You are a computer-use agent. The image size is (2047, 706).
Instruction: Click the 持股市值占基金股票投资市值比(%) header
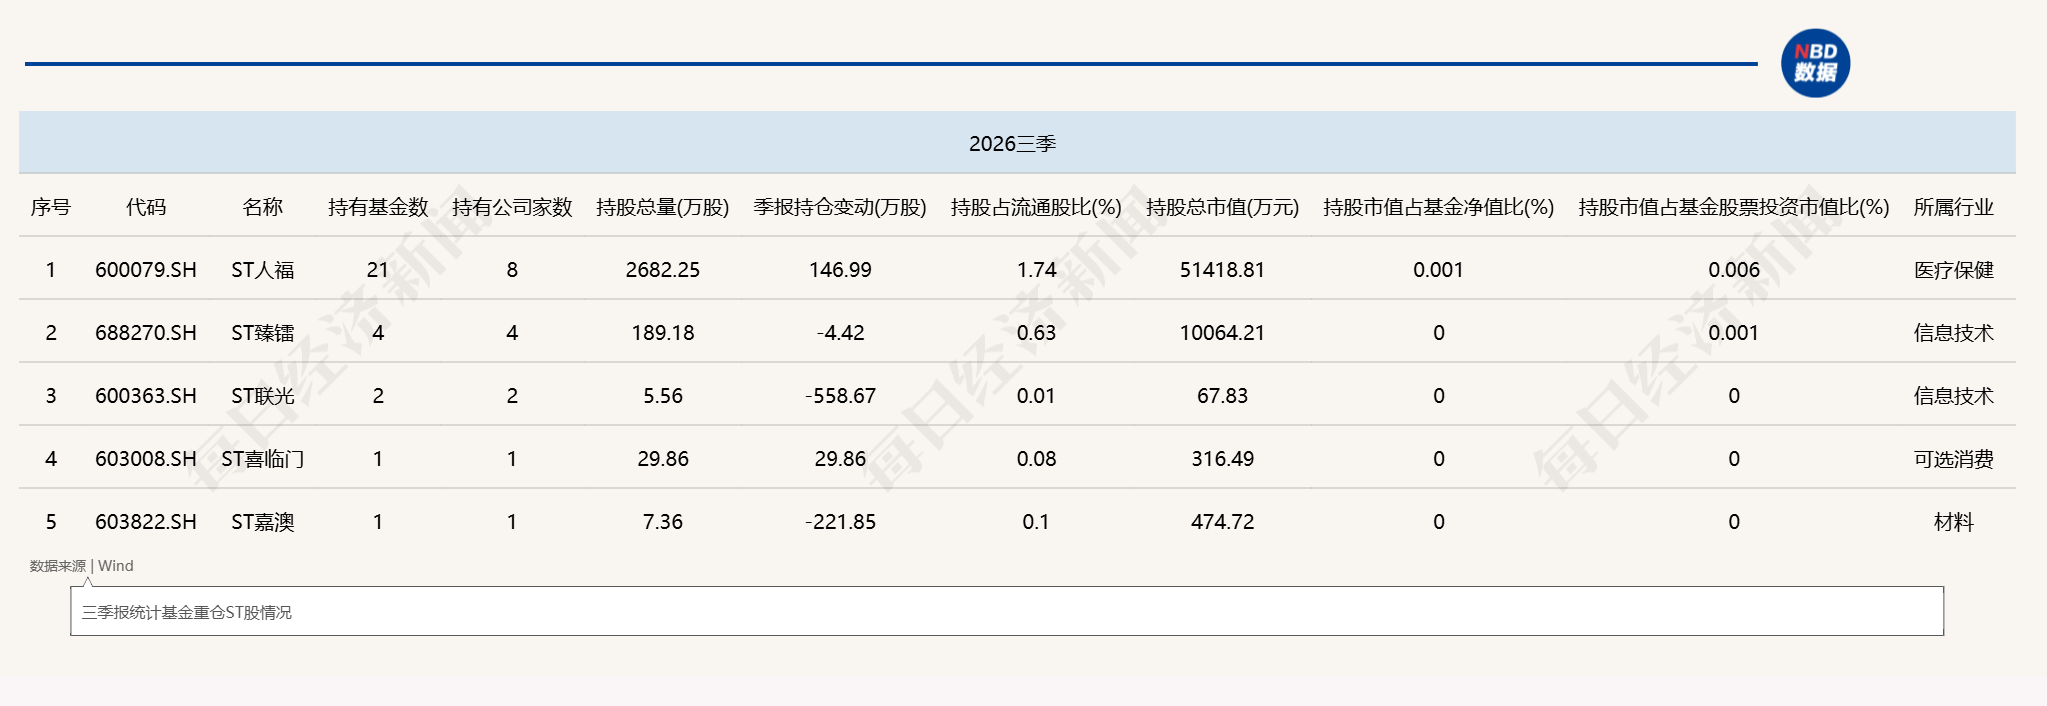tap(1734, 207)
